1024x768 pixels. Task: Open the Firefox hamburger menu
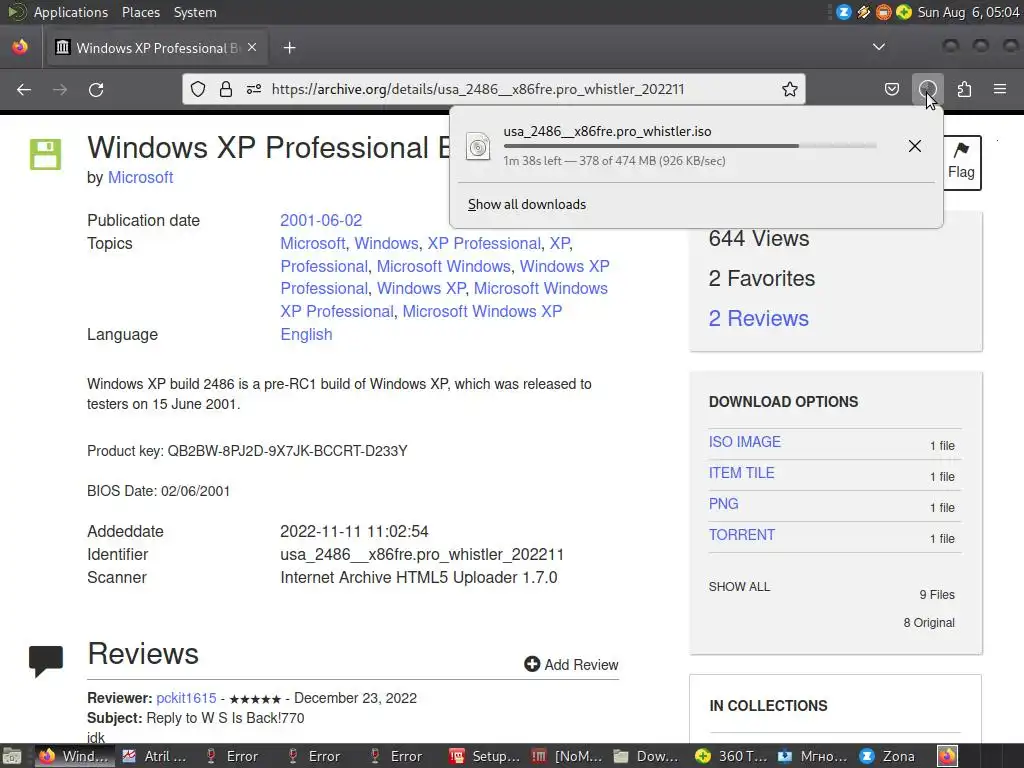point(1000,89)
